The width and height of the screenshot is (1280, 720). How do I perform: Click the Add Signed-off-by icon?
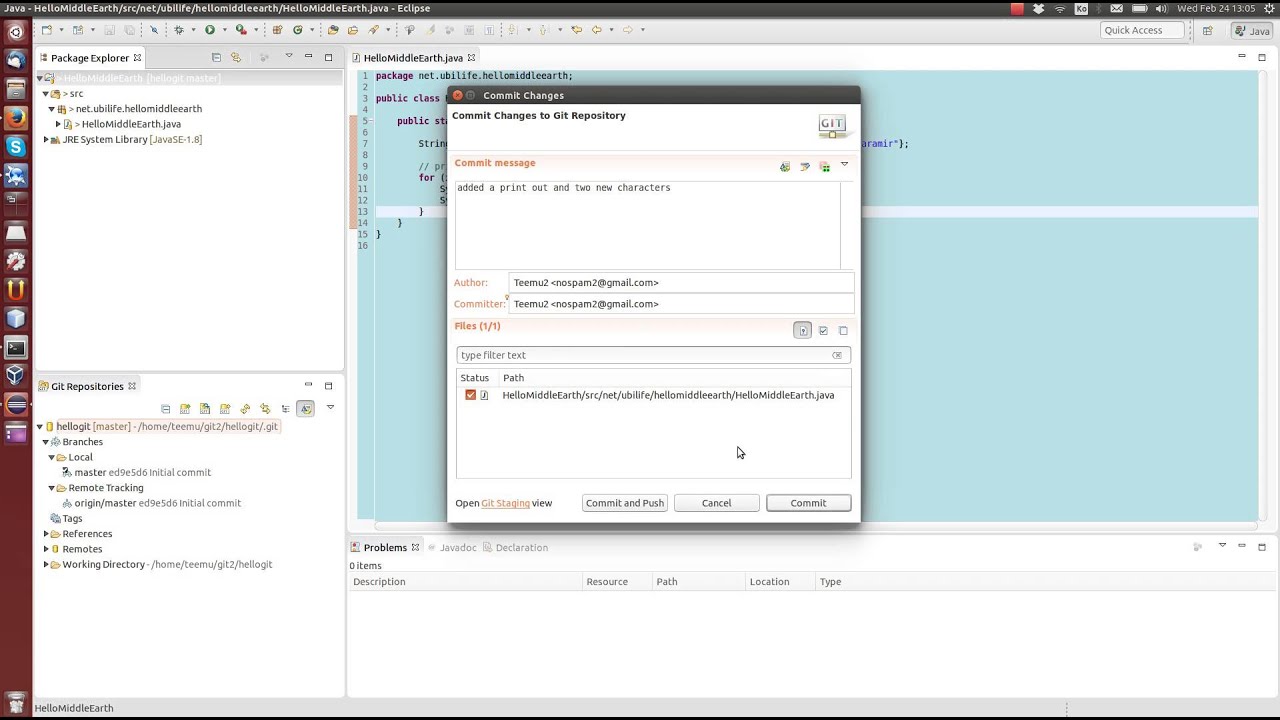click(805, 166)
